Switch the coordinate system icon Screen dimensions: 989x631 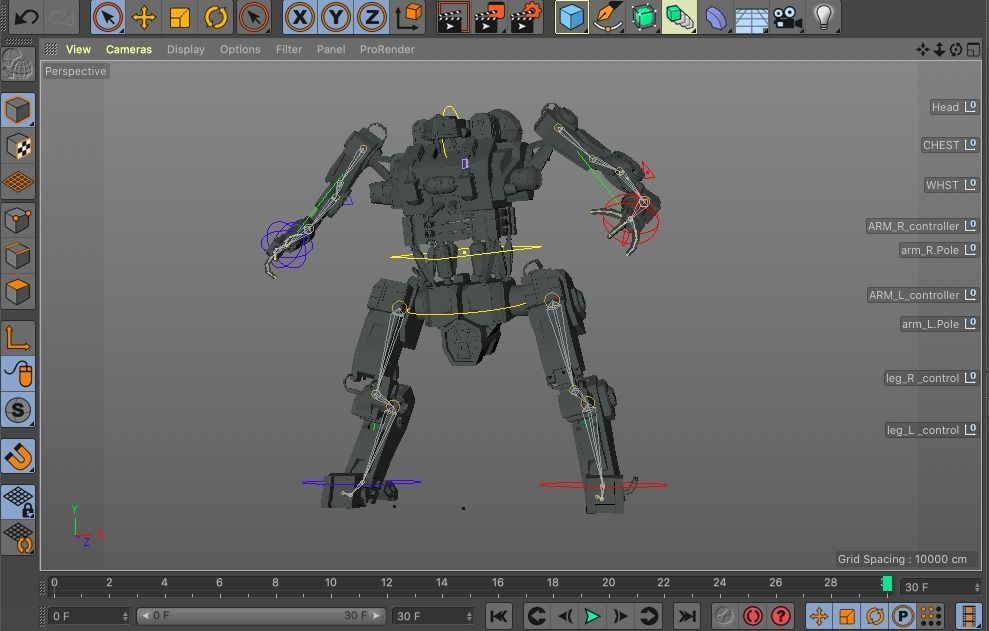(x=409, y=17)
